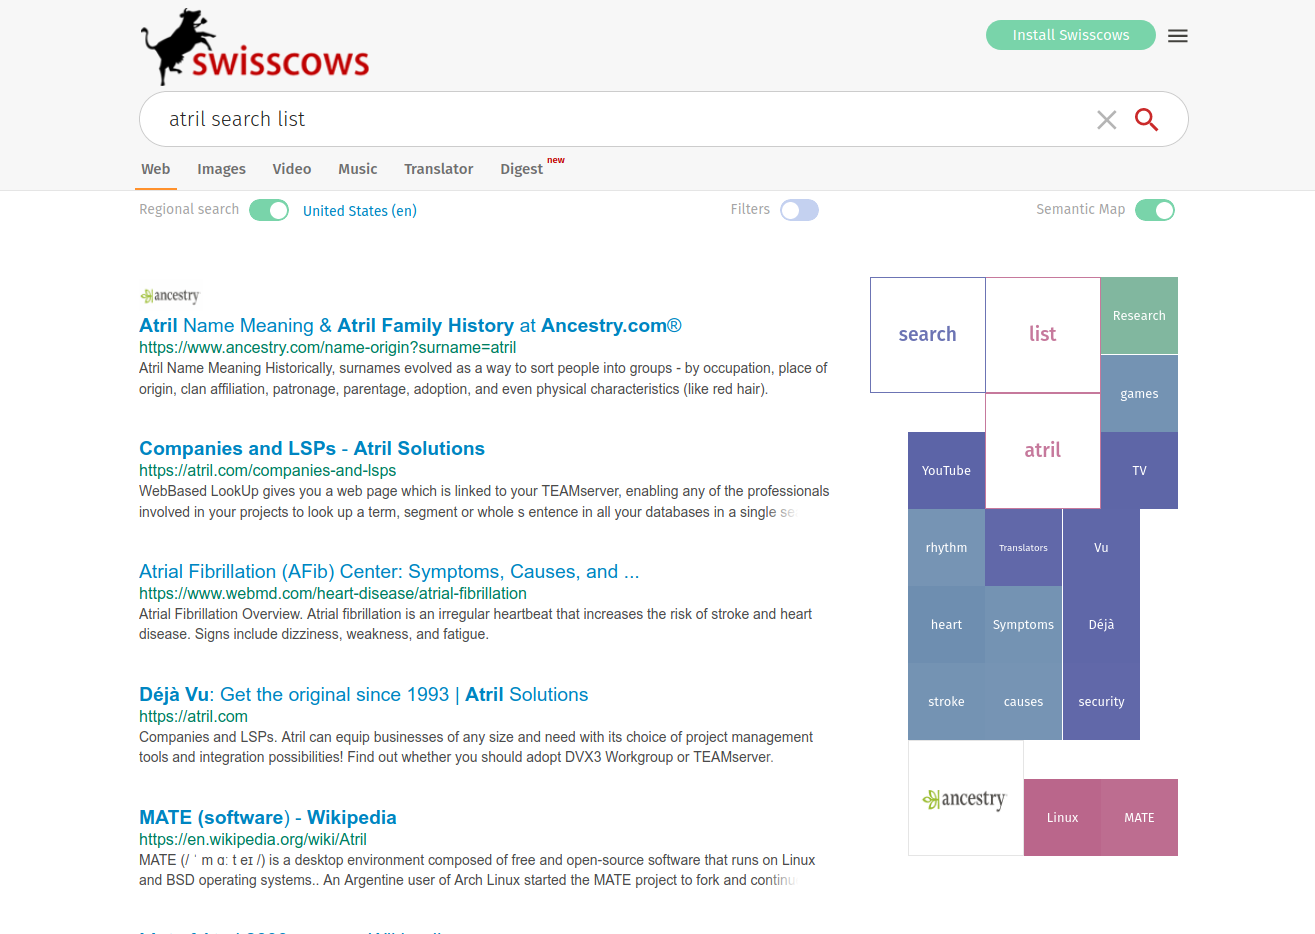Select the 'search' tile in semantic map

tap(928, 335)
